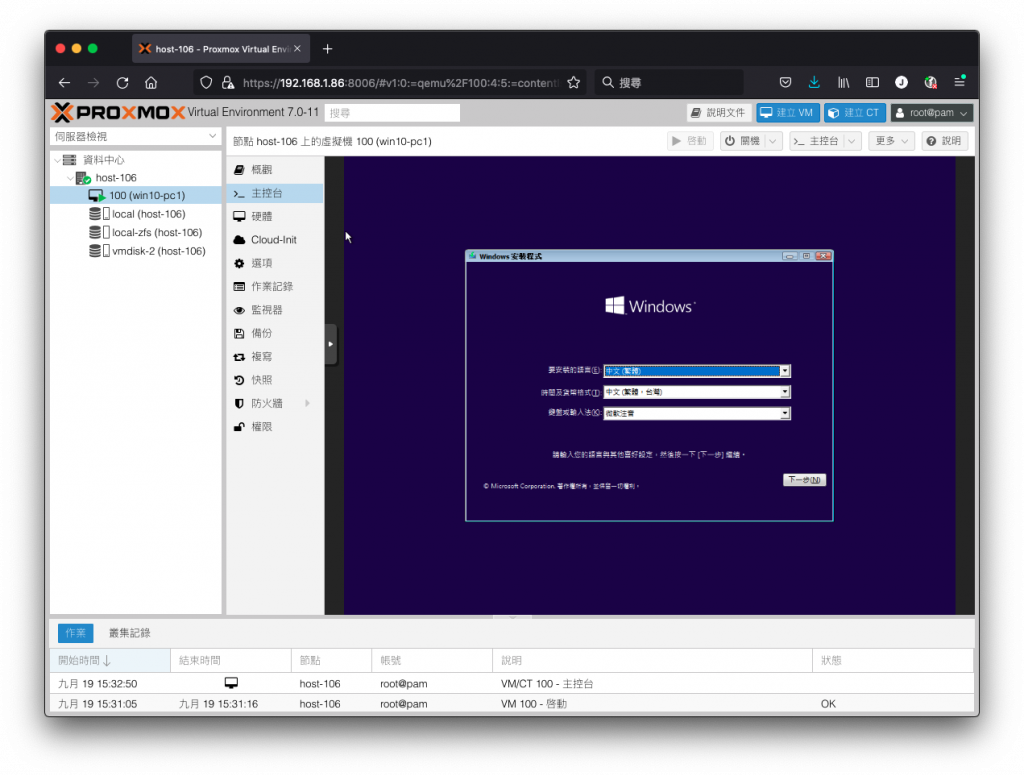This screenshot has width=1024, height=776.
Task: Switch to the 叢集記錄 cluster log tab
Action: (x=129, y=633)
